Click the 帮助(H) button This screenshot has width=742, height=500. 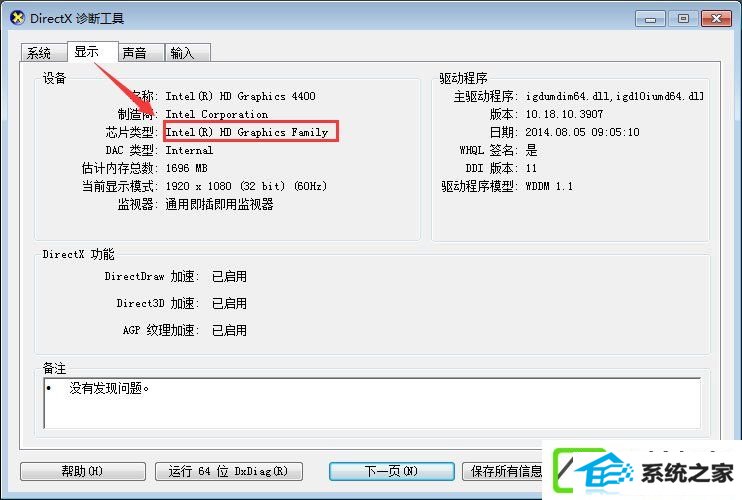(83, 471)
